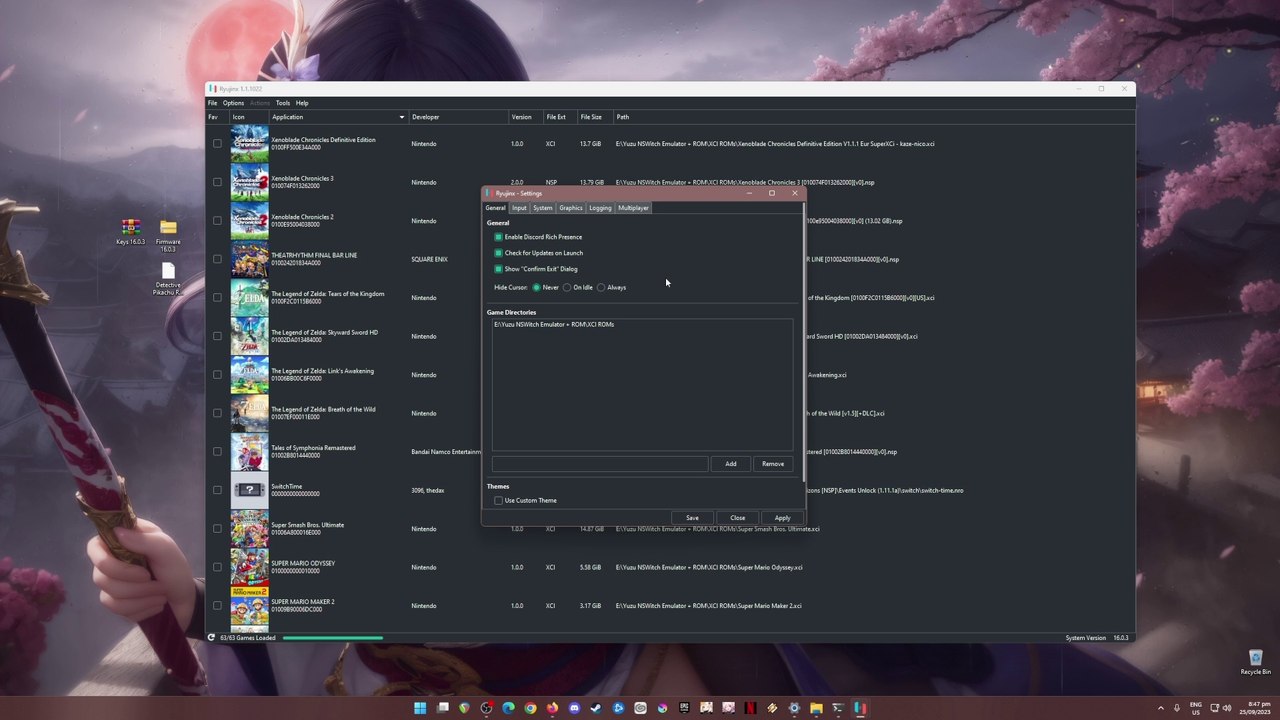1280x720 pixels.
Task: Select the Xenoblade Chronicles 3 cover icon
Action: coord(249,182)
